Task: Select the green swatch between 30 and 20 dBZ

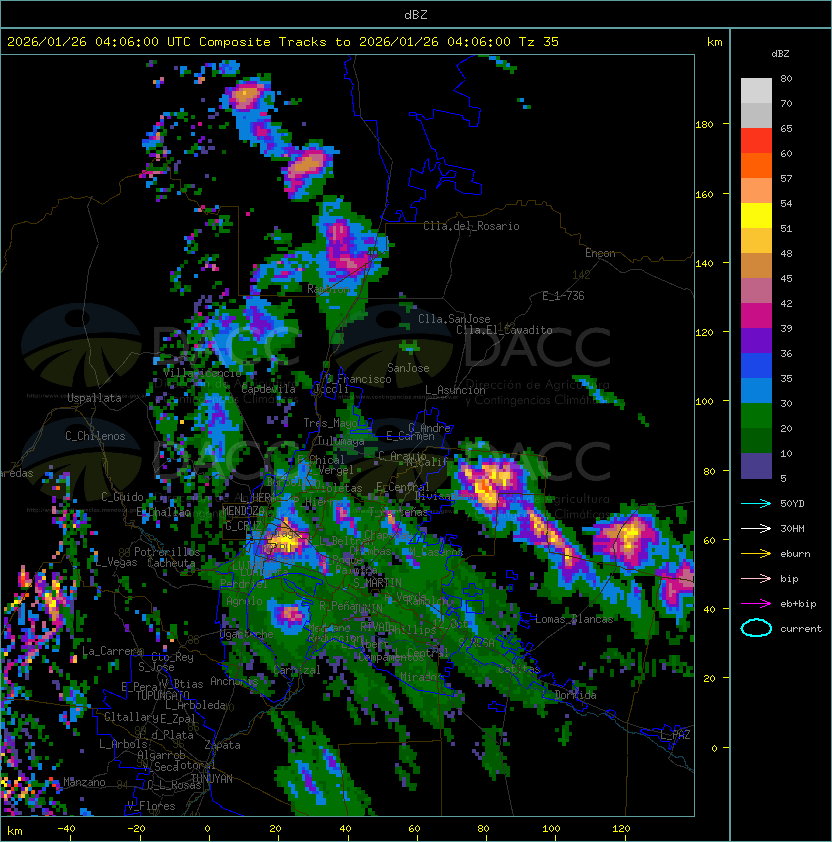Action: [x=756, y=416]
